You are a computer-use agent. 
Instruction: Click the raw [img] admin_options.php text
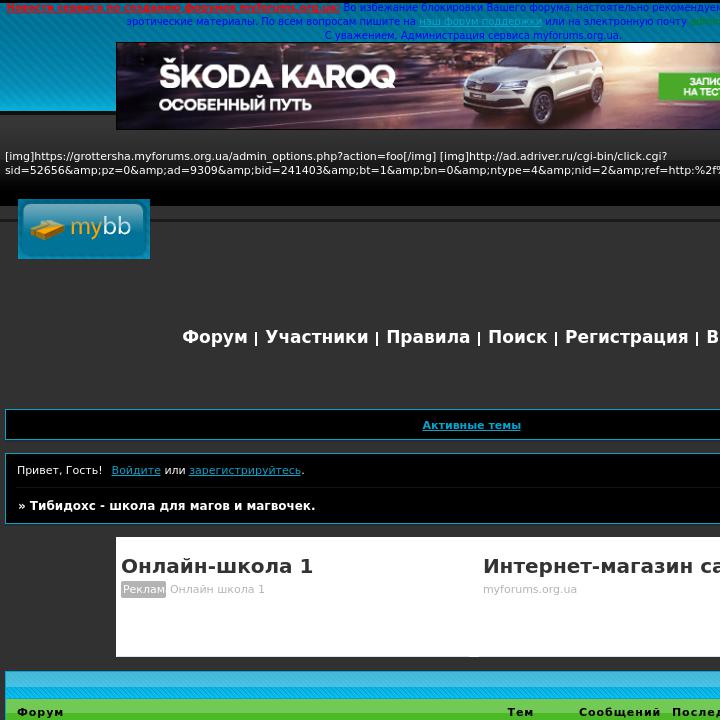(220, 156)
